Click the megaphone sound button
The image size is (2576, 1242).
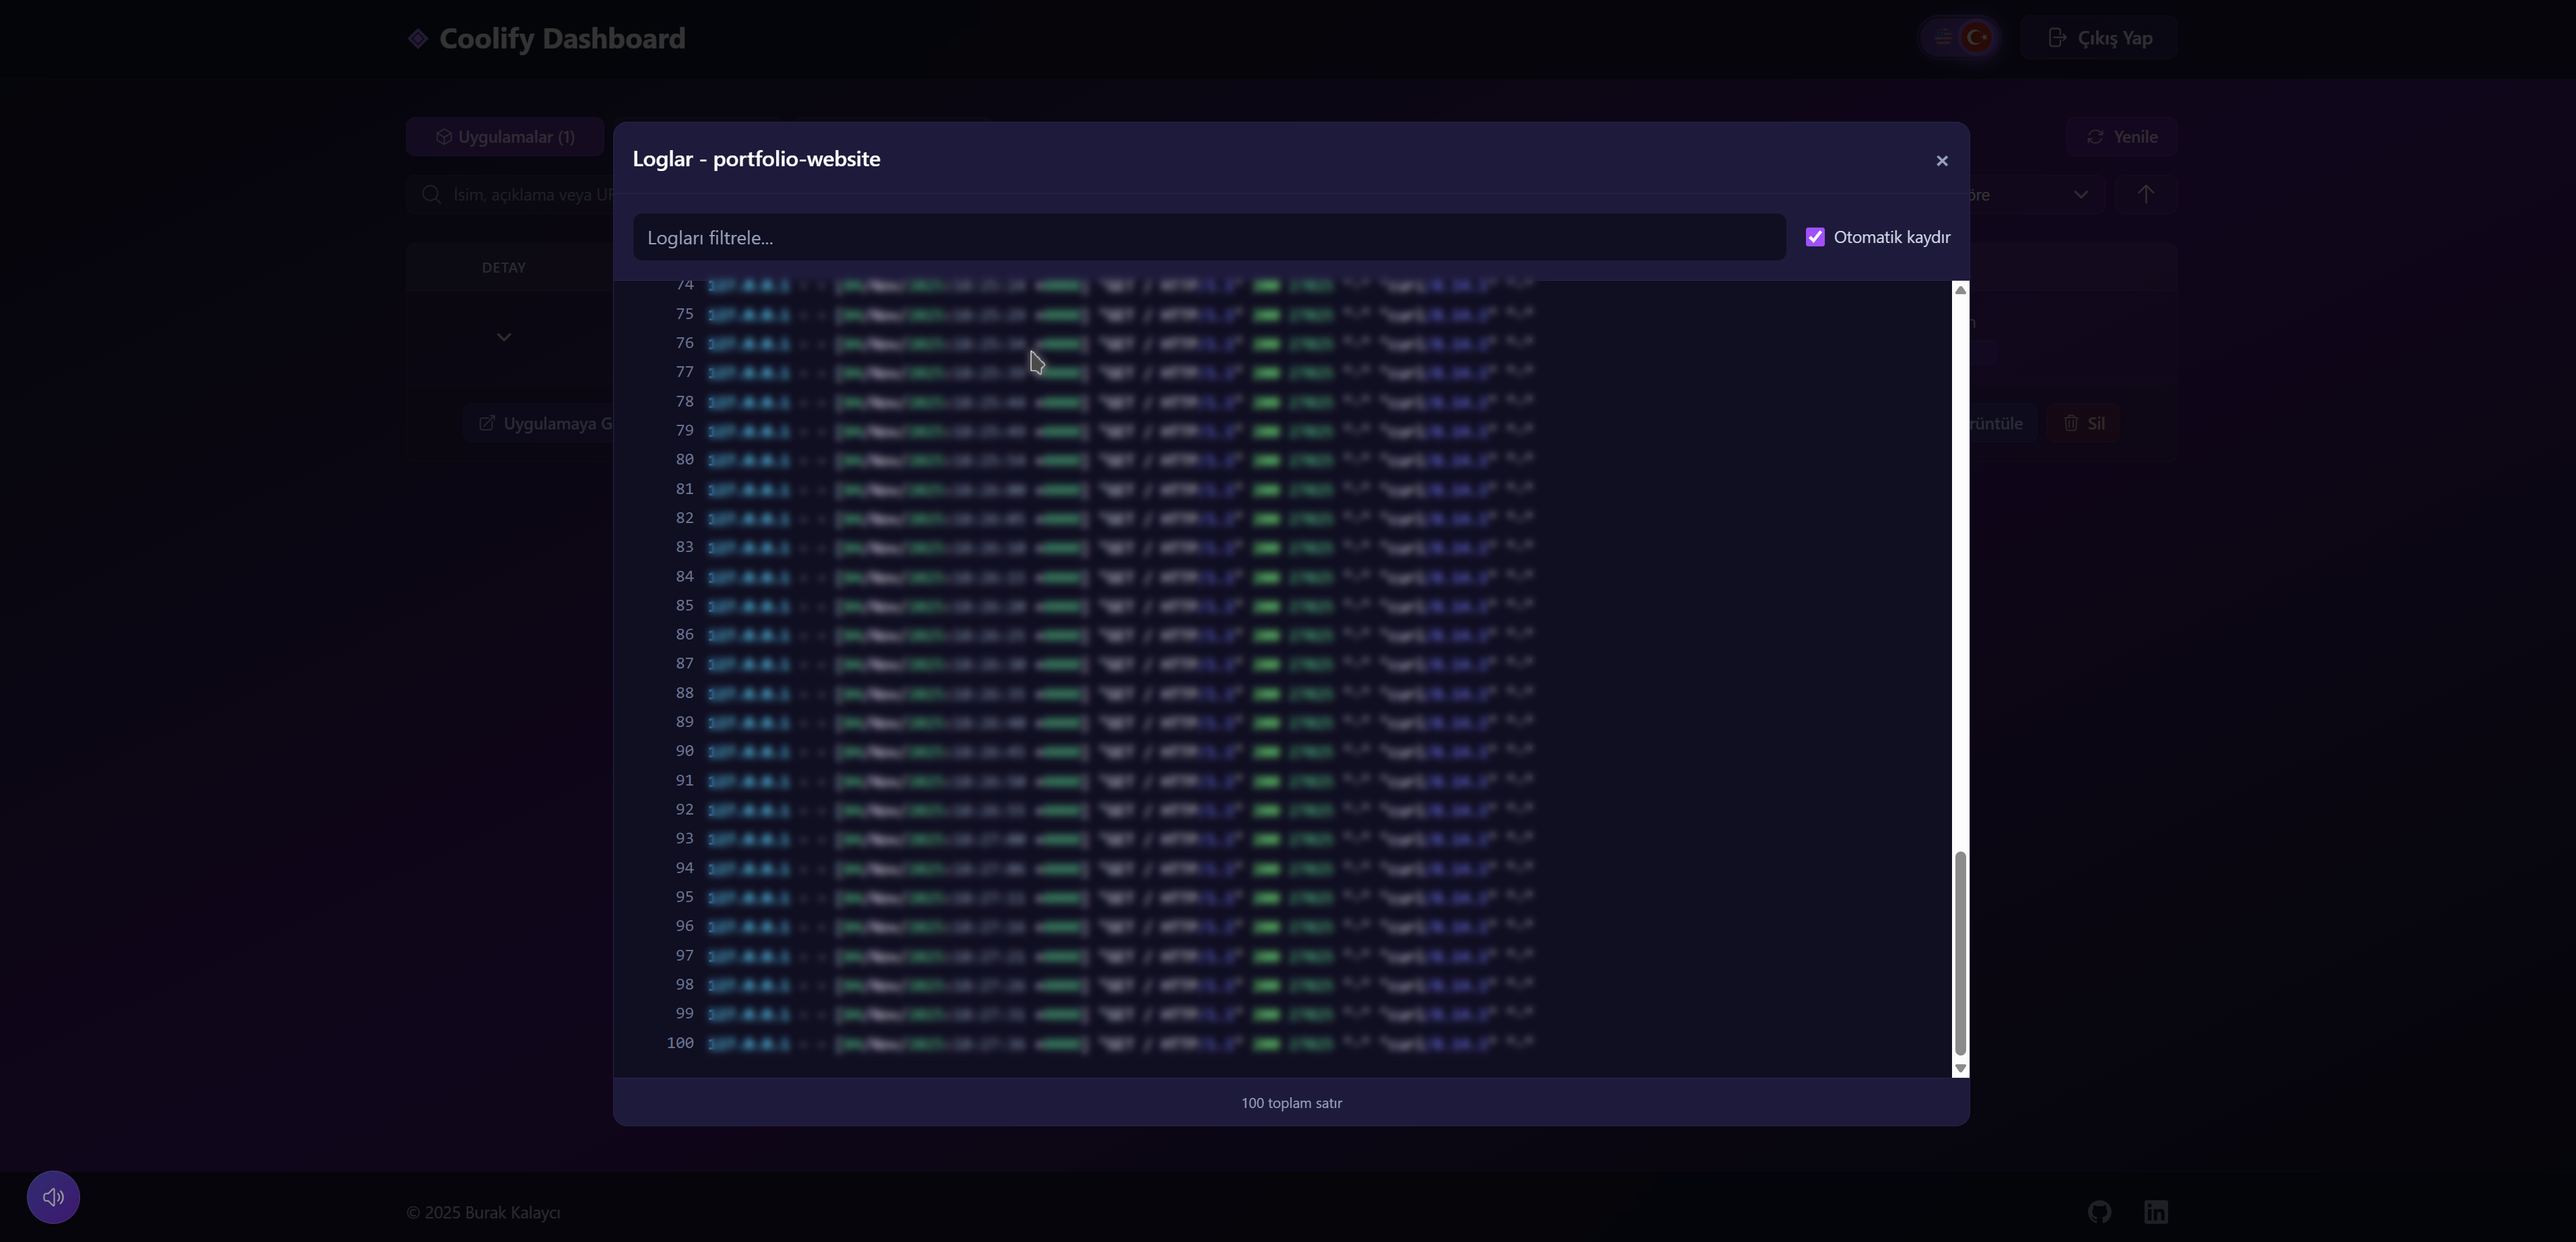[53, 1197]
